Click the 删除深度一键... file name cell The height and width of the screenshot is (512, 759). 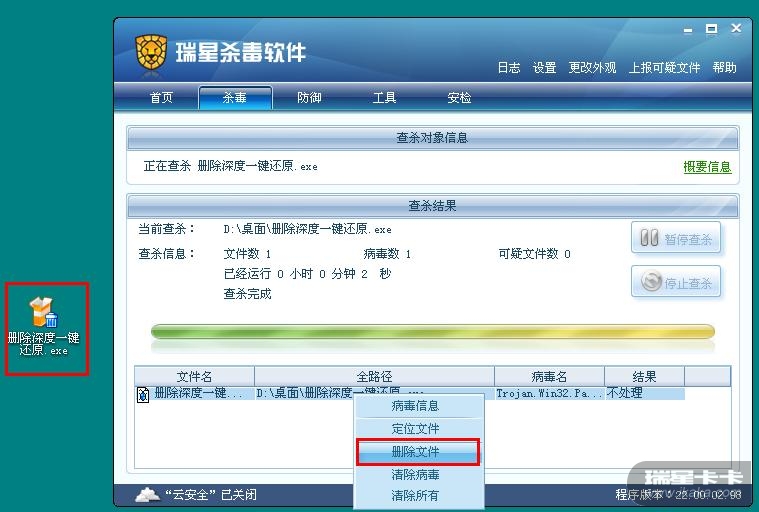pos(199,393)
